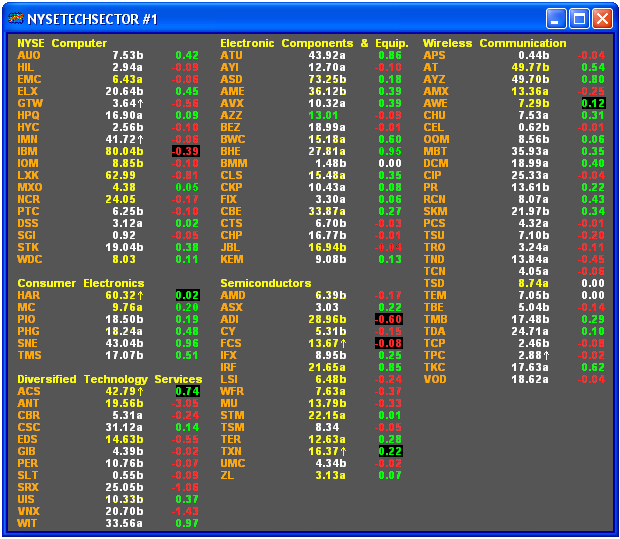Click FCS's highlighted change -0.08

389,343
